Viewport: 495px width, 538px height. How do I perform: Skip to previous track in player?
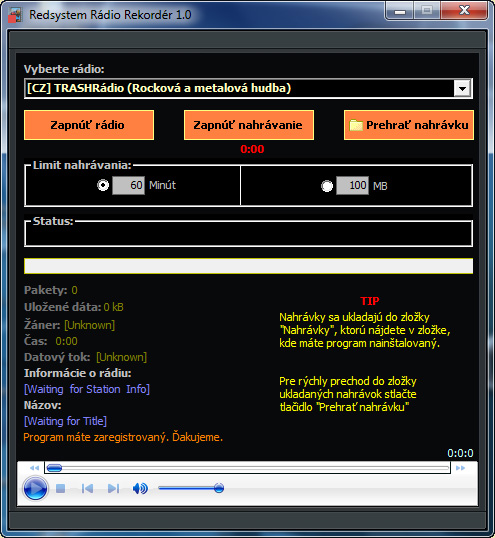[87, 488]
